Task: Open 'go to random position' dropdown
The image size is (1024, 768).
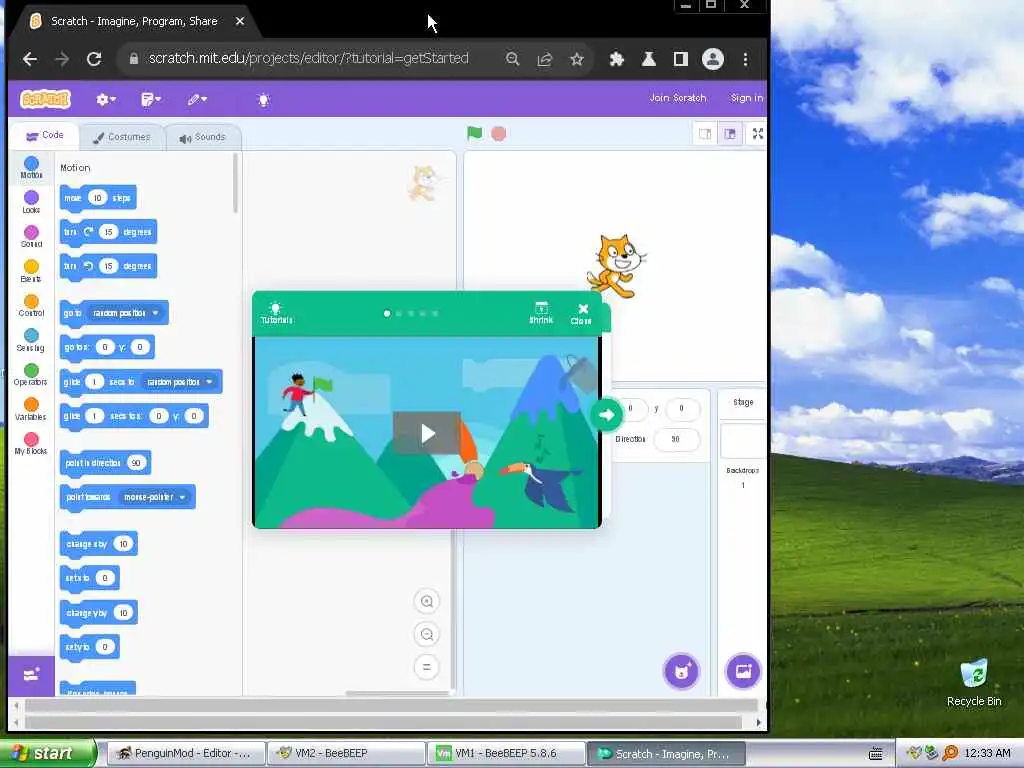Action: point(125,313)
